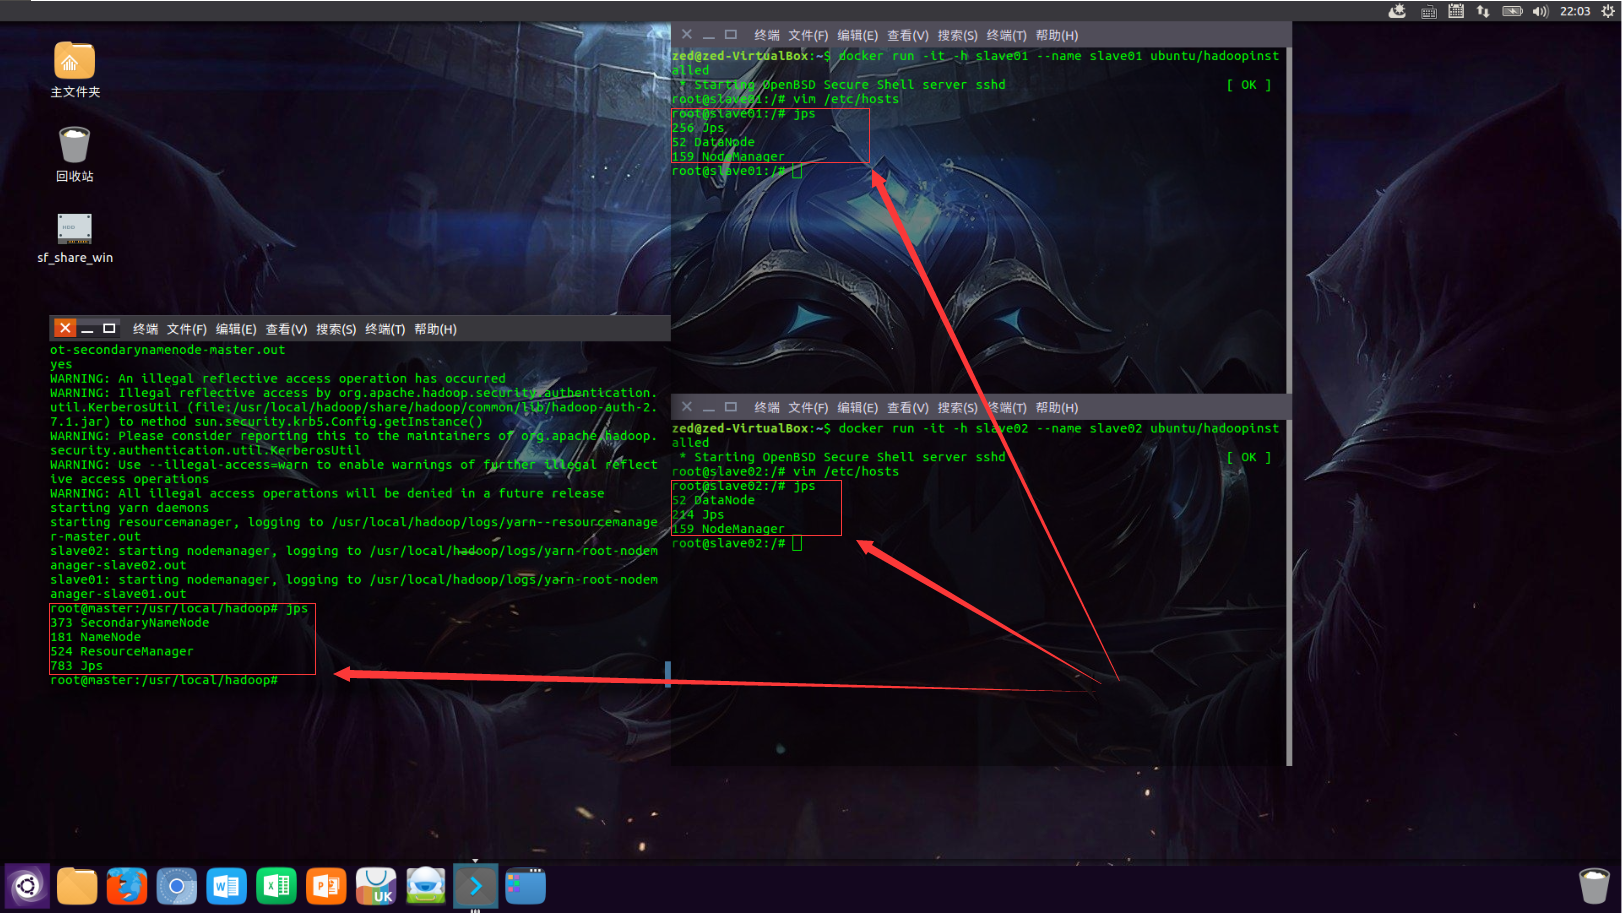Open the file manager folder icon in dock
Viewport: 1622px width, 914px height.
77,886
